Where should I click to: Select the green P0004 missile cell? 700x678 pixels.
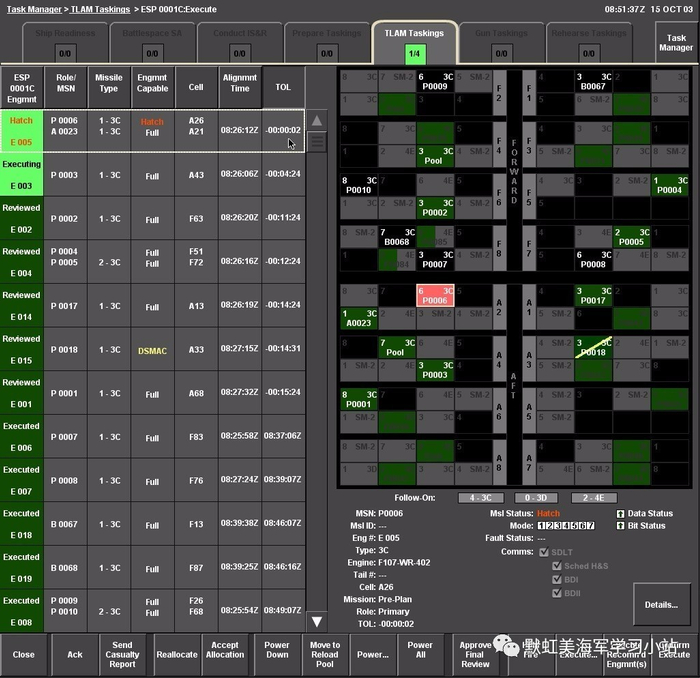tap(669, 184)
